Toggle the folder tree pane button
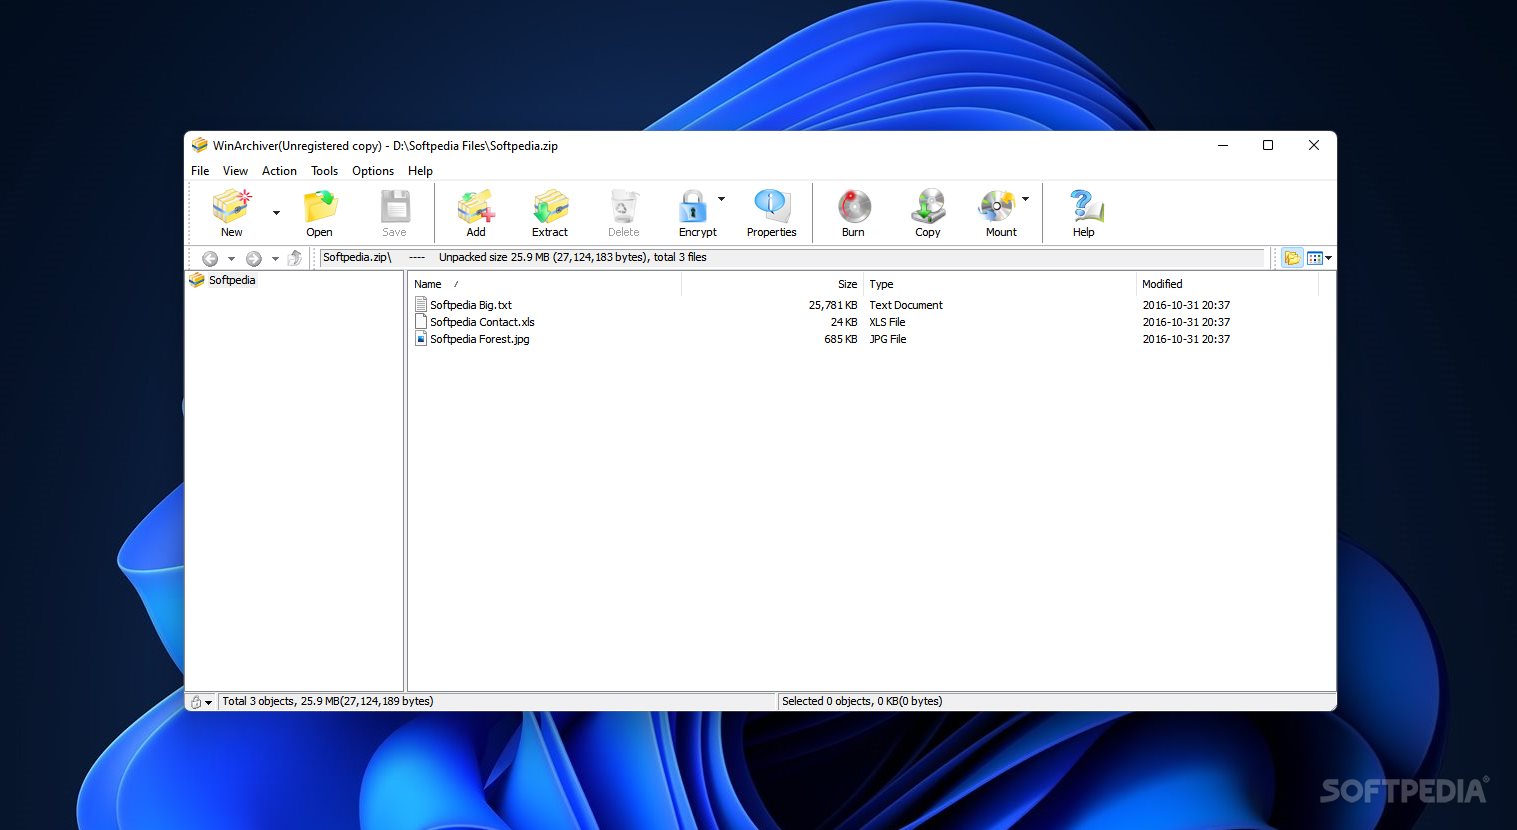The width and height of the screenshot is (1517, 830). 1292,258
